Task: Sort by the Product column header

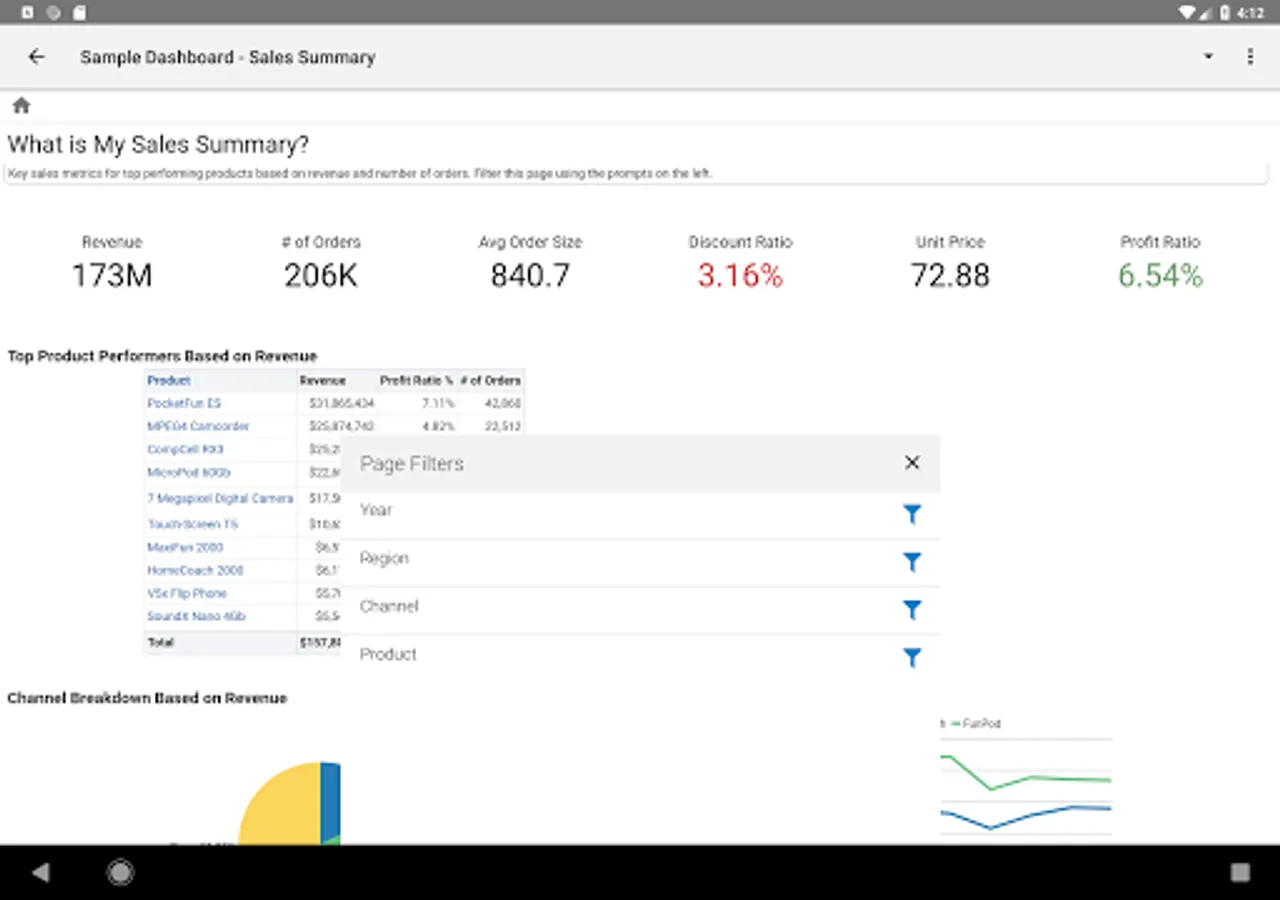Action: click(169, 380)
